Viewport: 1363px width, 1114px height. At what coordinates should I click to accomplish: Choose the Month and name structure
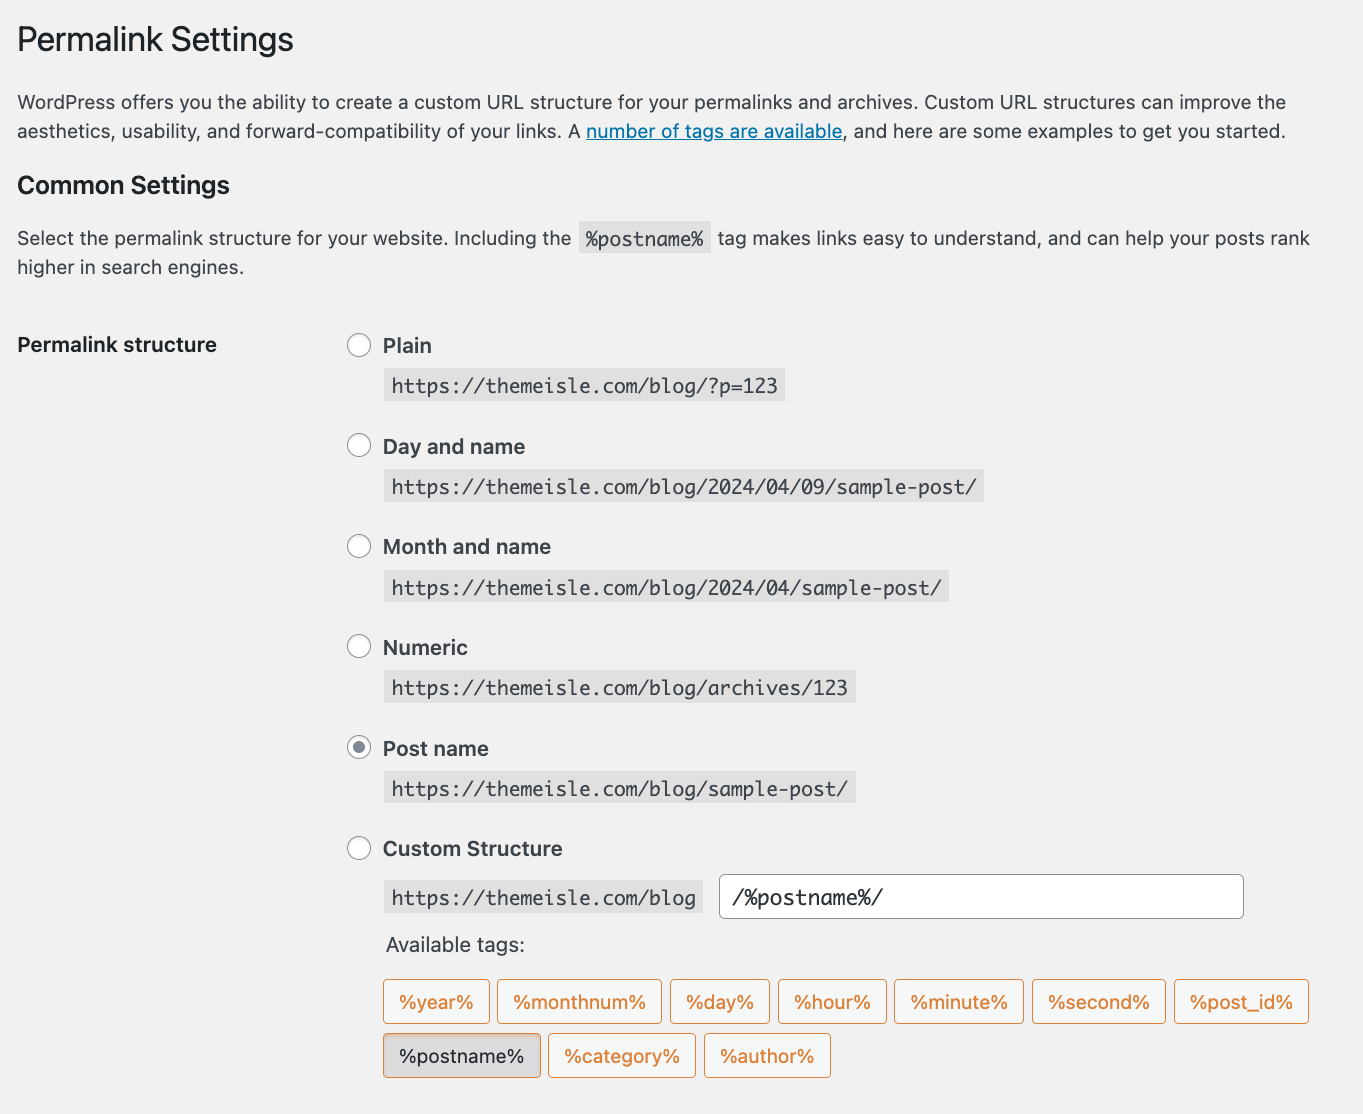359,546
